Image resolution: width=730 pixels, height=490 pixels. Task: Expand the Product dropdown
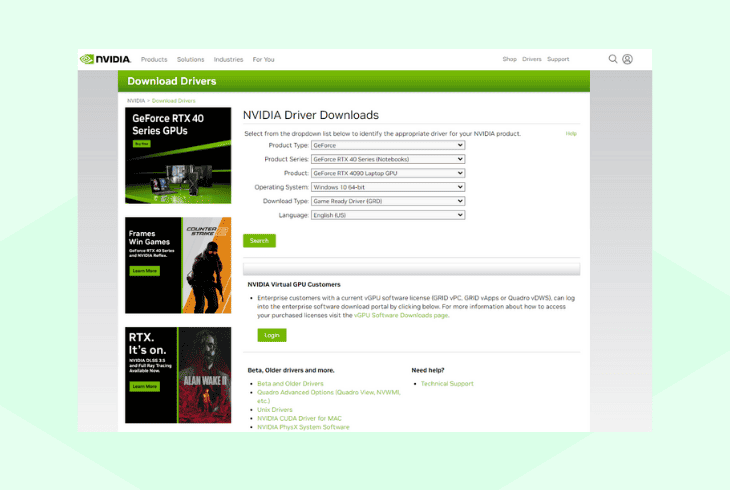pos(388,173)
